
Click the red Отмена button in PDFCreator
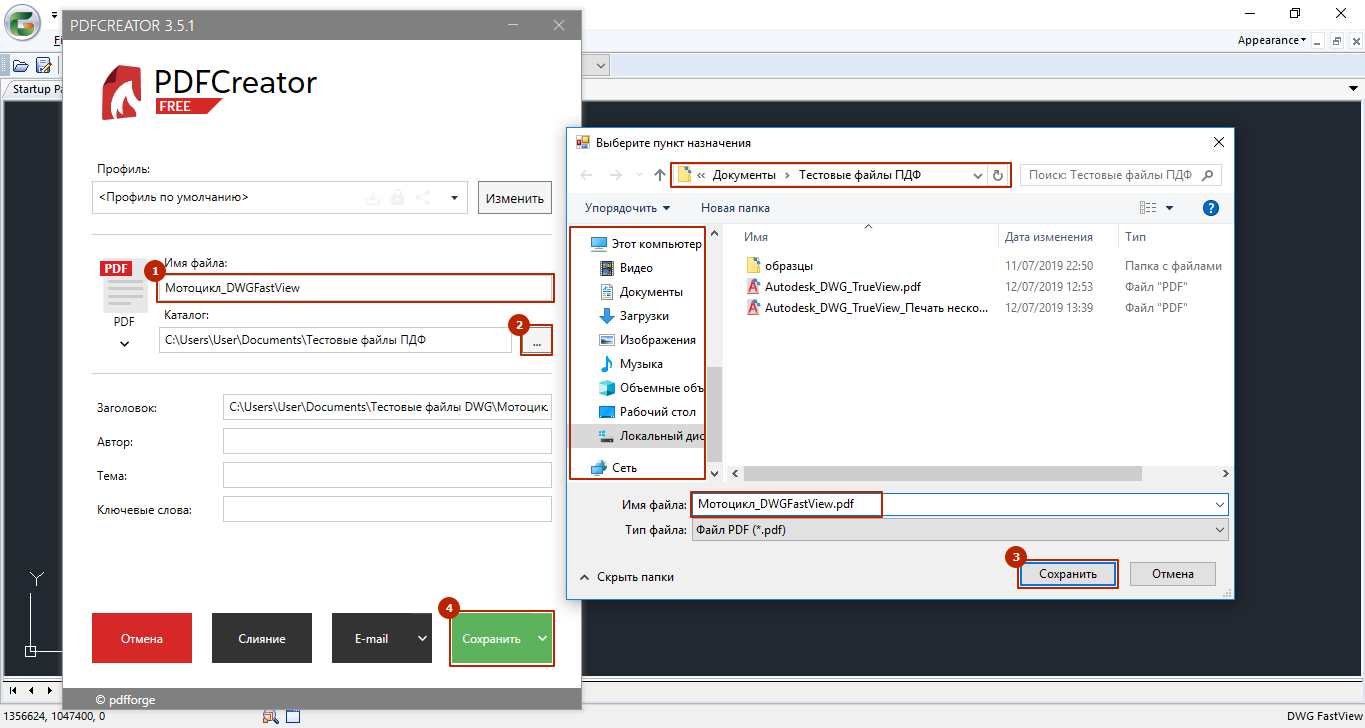tap(142, 638)
